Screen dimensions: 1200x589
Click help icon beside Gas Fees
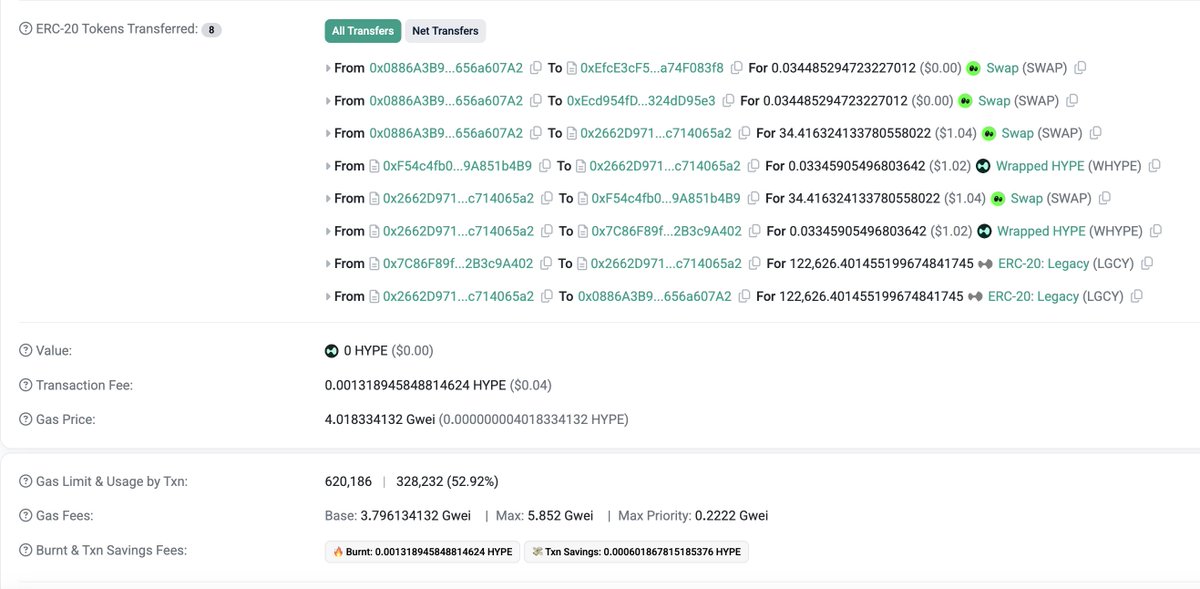(26, 516)
